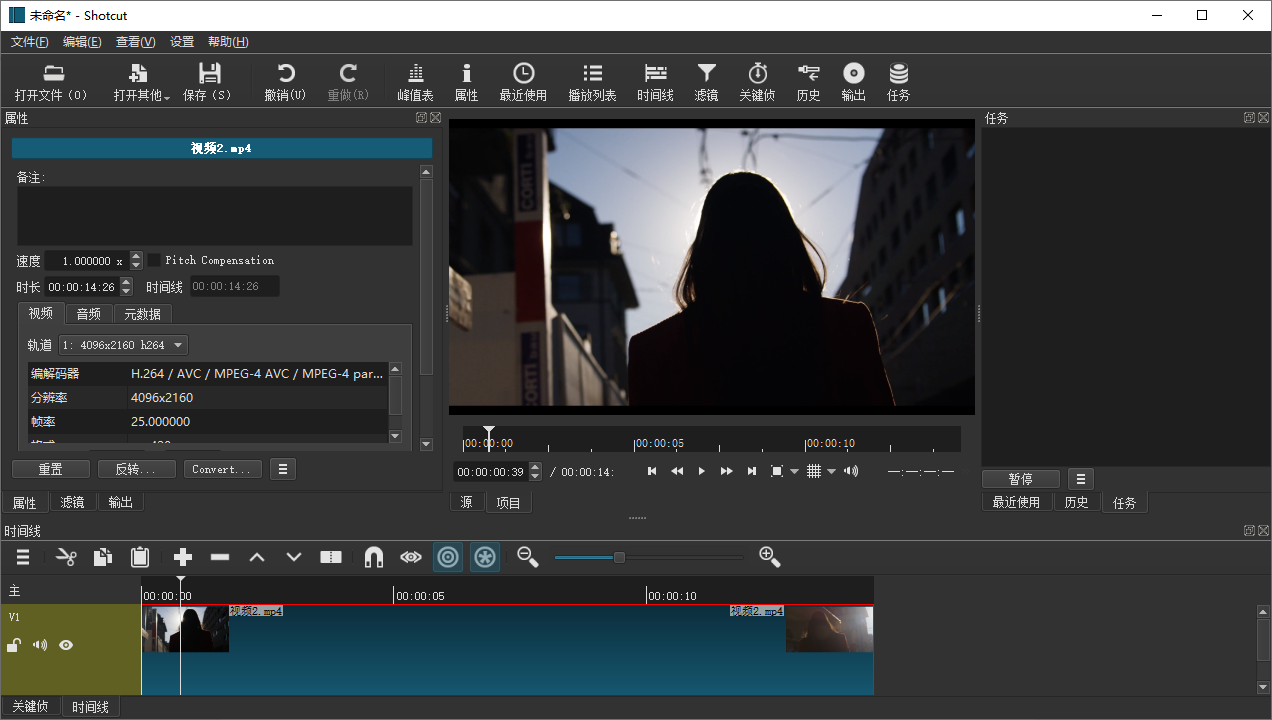Mute the V1 track speaker icon
Viewport: 1272px width, 720px height.
pos(40,645)
